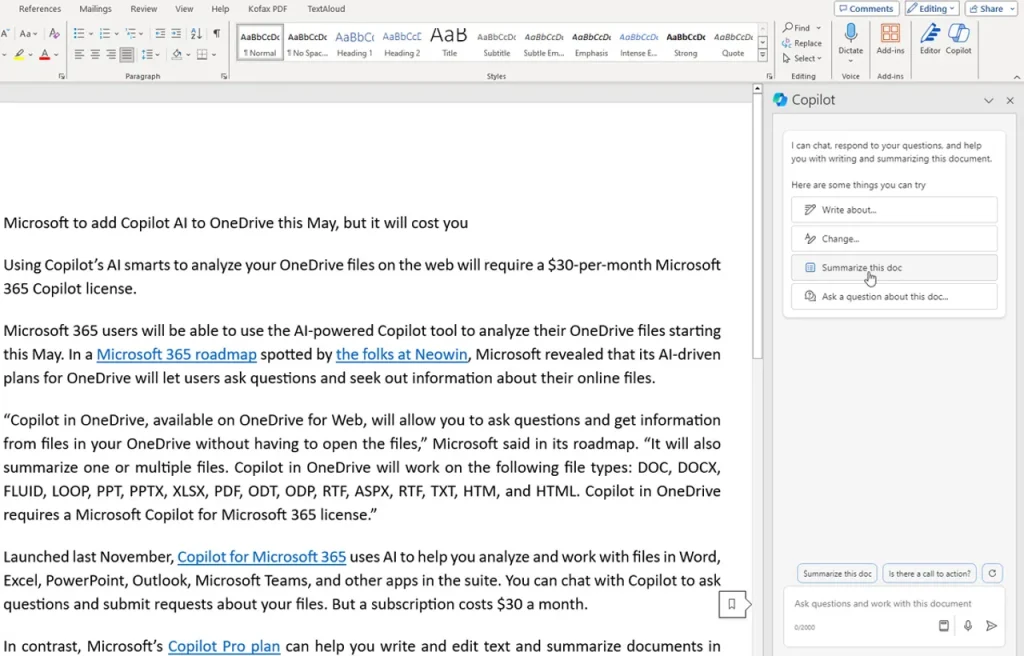1024x656 pixels.
Task: Click the Copilot chat microphone icon
Action: click(x=968, y=626)
